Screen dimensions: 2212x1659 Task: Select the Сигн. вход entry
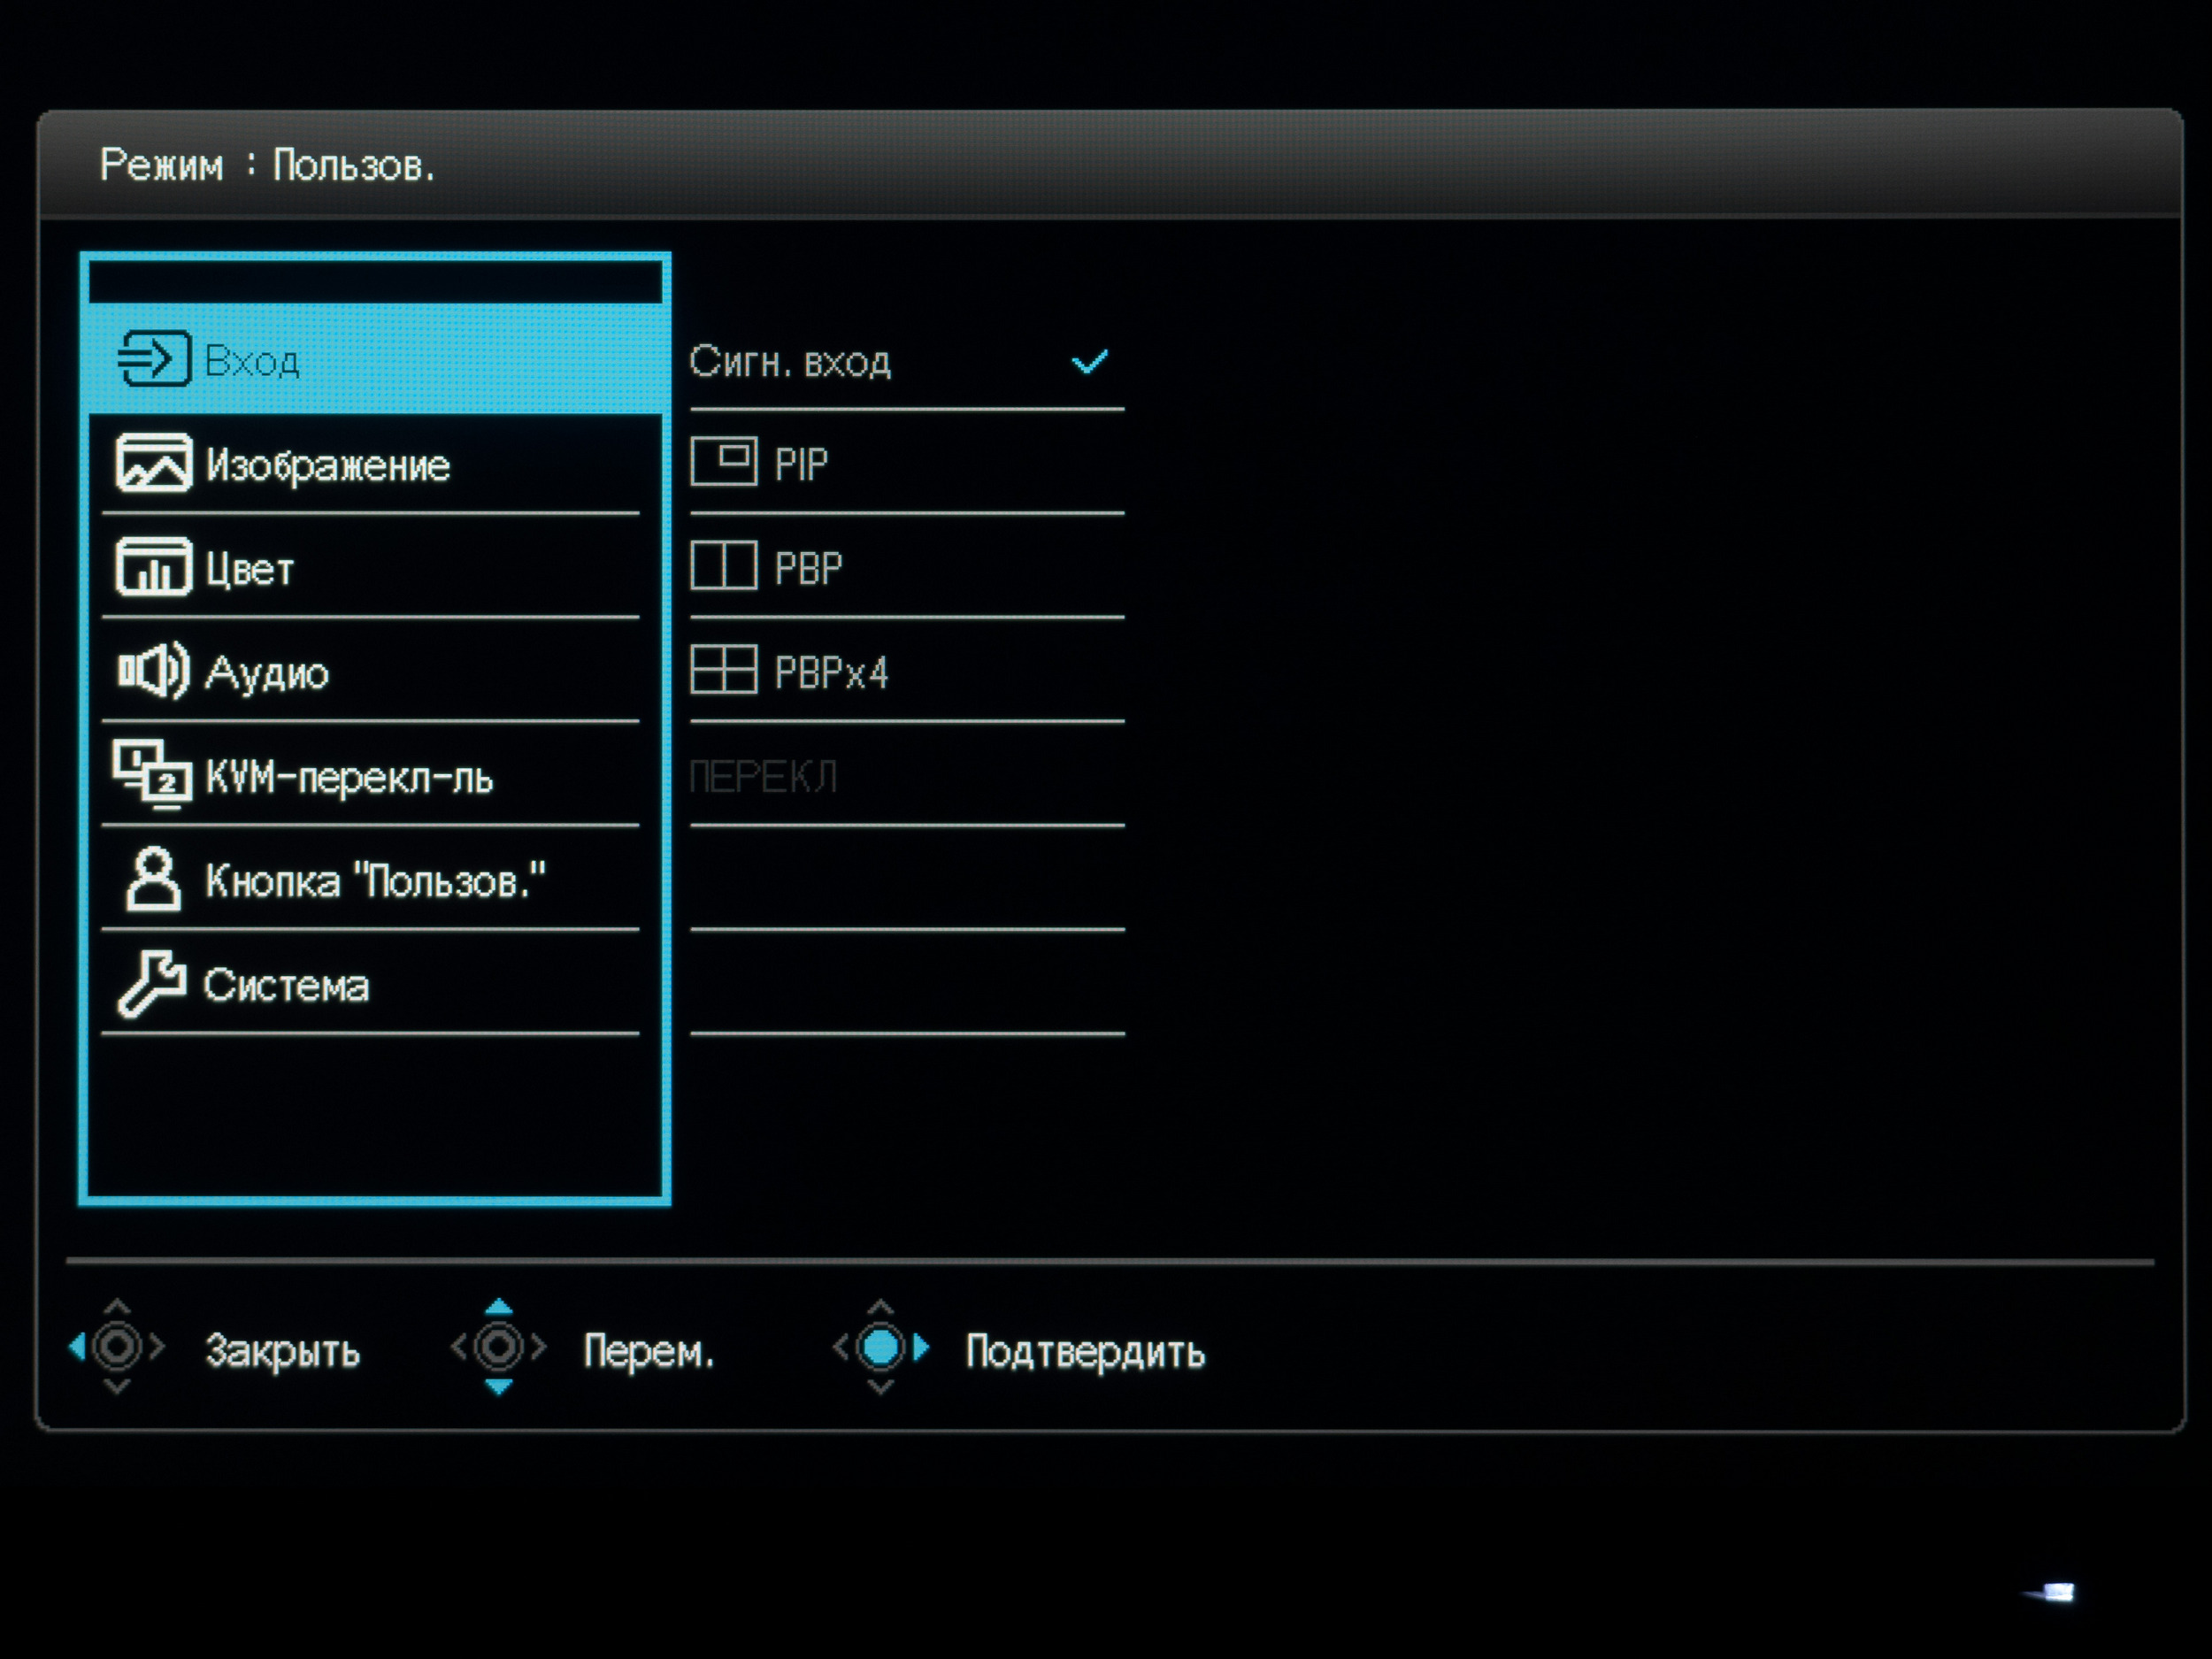coord(790,362)
